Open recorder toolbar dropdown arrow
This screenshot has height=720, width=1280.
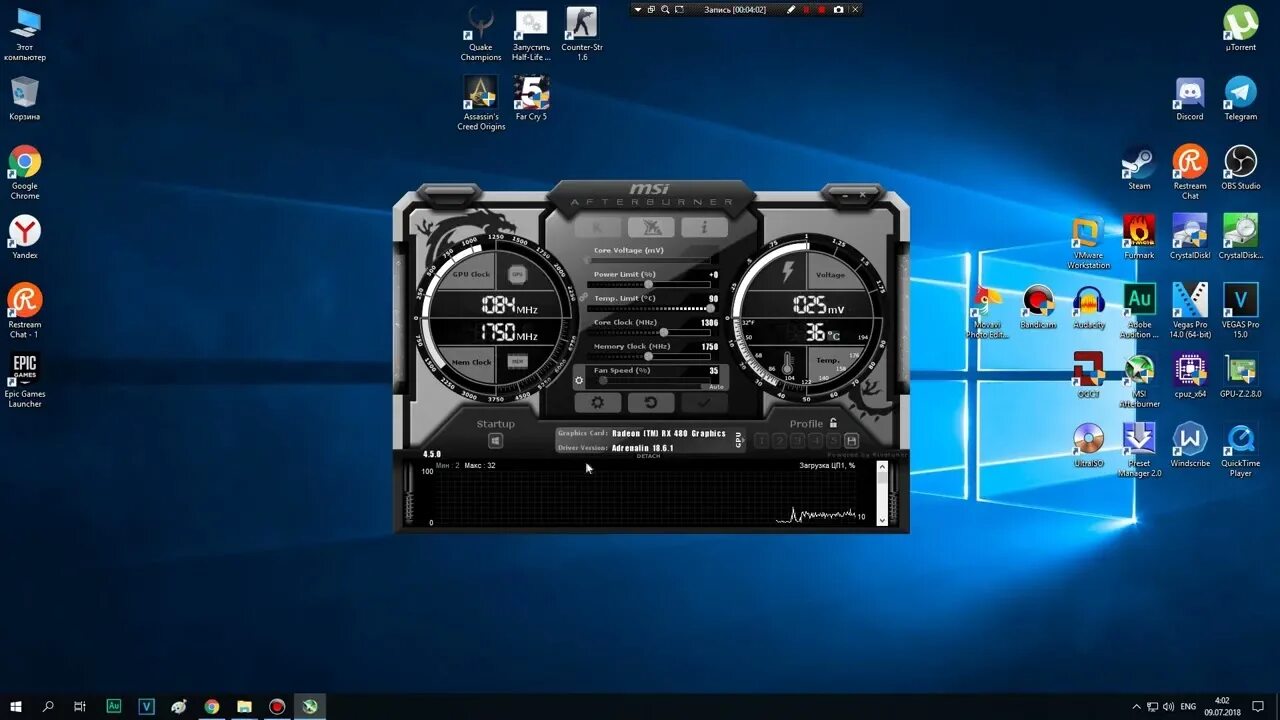tap(638, 9)
